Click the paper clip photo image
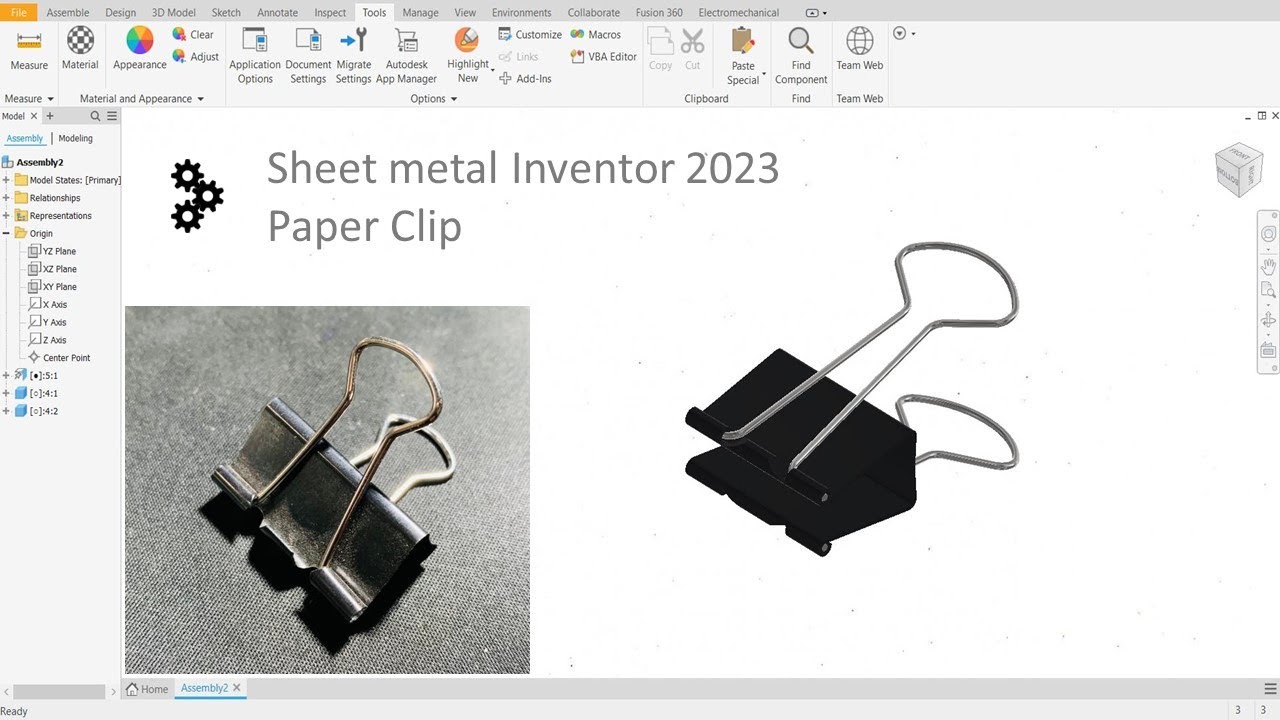 [327, 490]
